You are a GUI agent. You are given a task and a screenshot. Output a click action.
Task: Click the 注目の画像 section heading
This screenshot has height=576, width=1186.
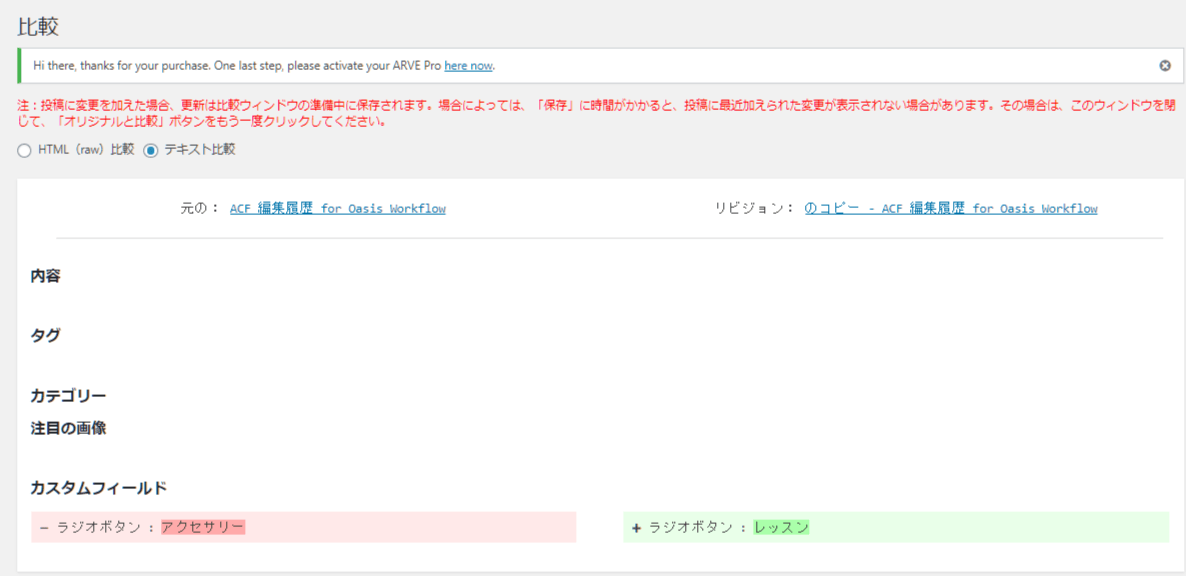pyautogui.click(x=68, y=428)
